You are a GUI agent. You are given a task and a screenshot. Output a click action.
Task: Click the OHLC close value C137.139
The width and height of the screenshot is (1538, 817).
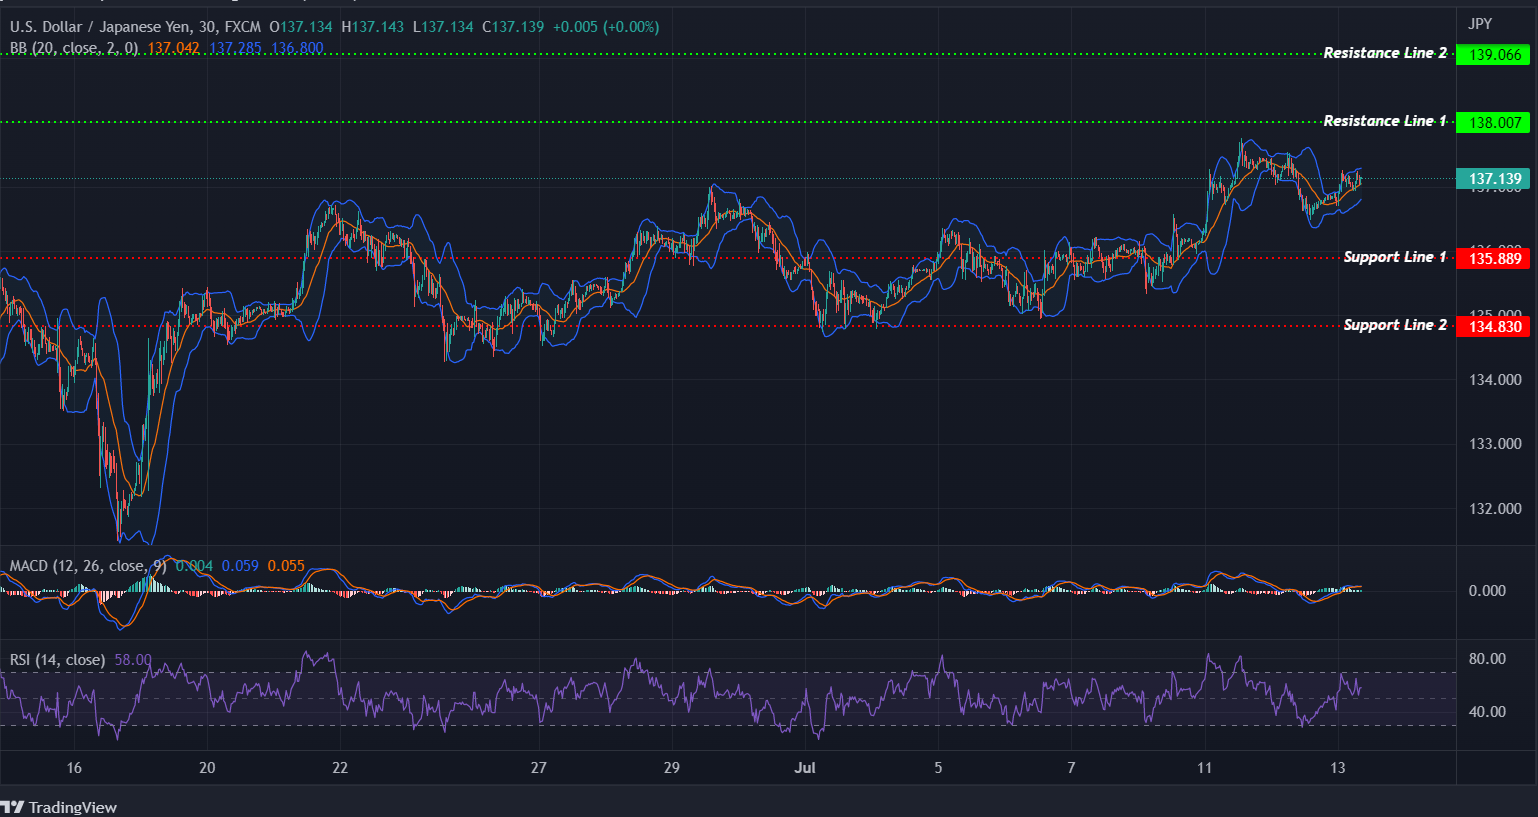510,27
